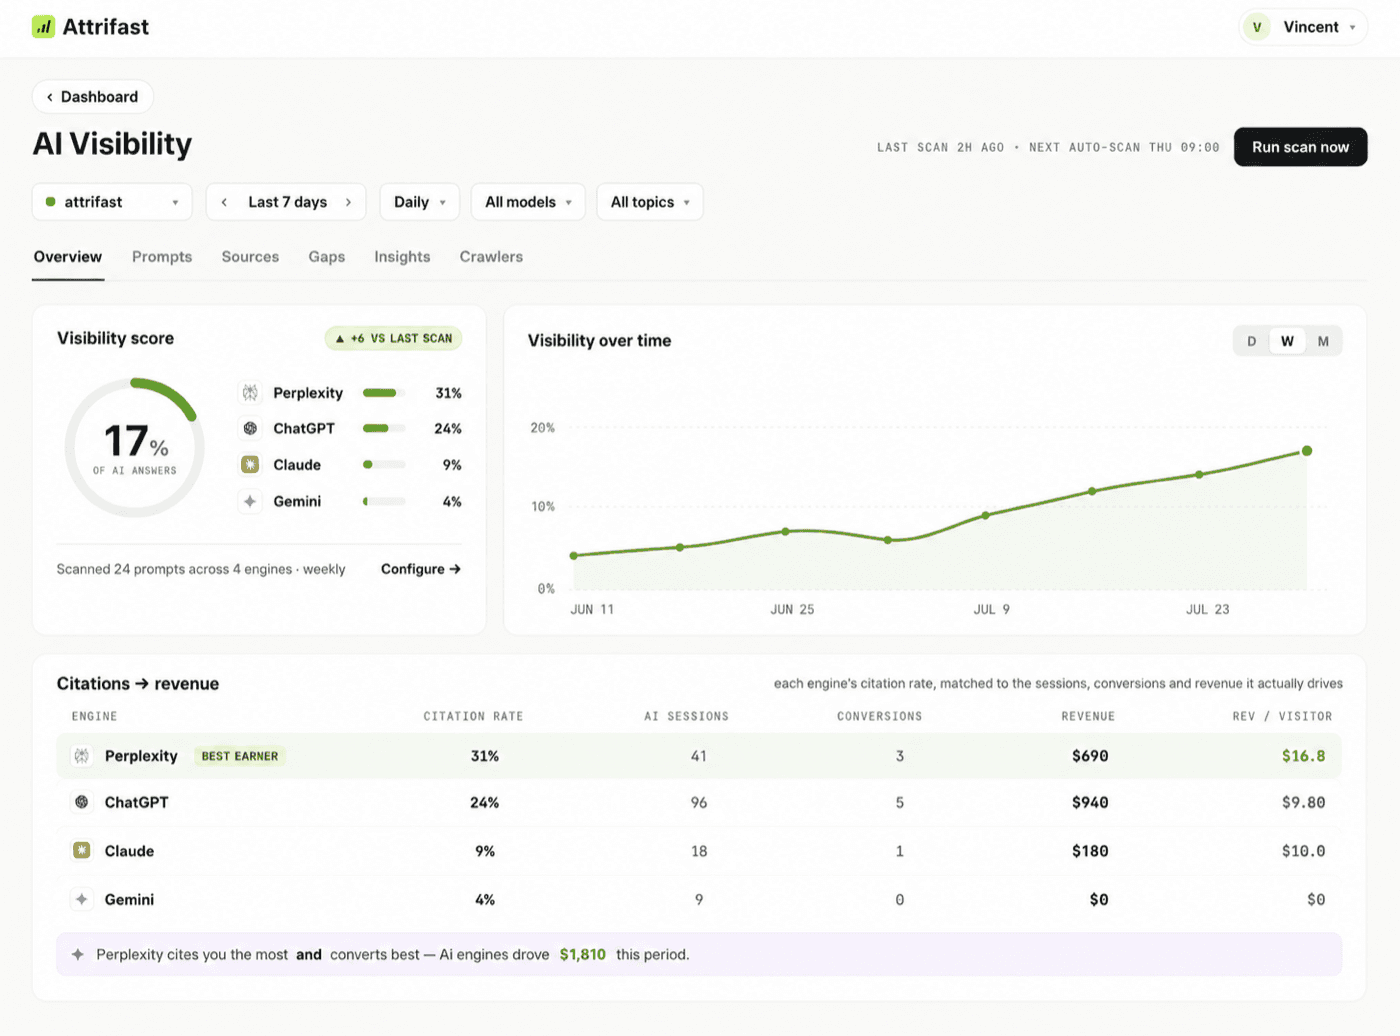Click the $1,810 total in banner
1400x1036 pixels.
coord(583,954)
